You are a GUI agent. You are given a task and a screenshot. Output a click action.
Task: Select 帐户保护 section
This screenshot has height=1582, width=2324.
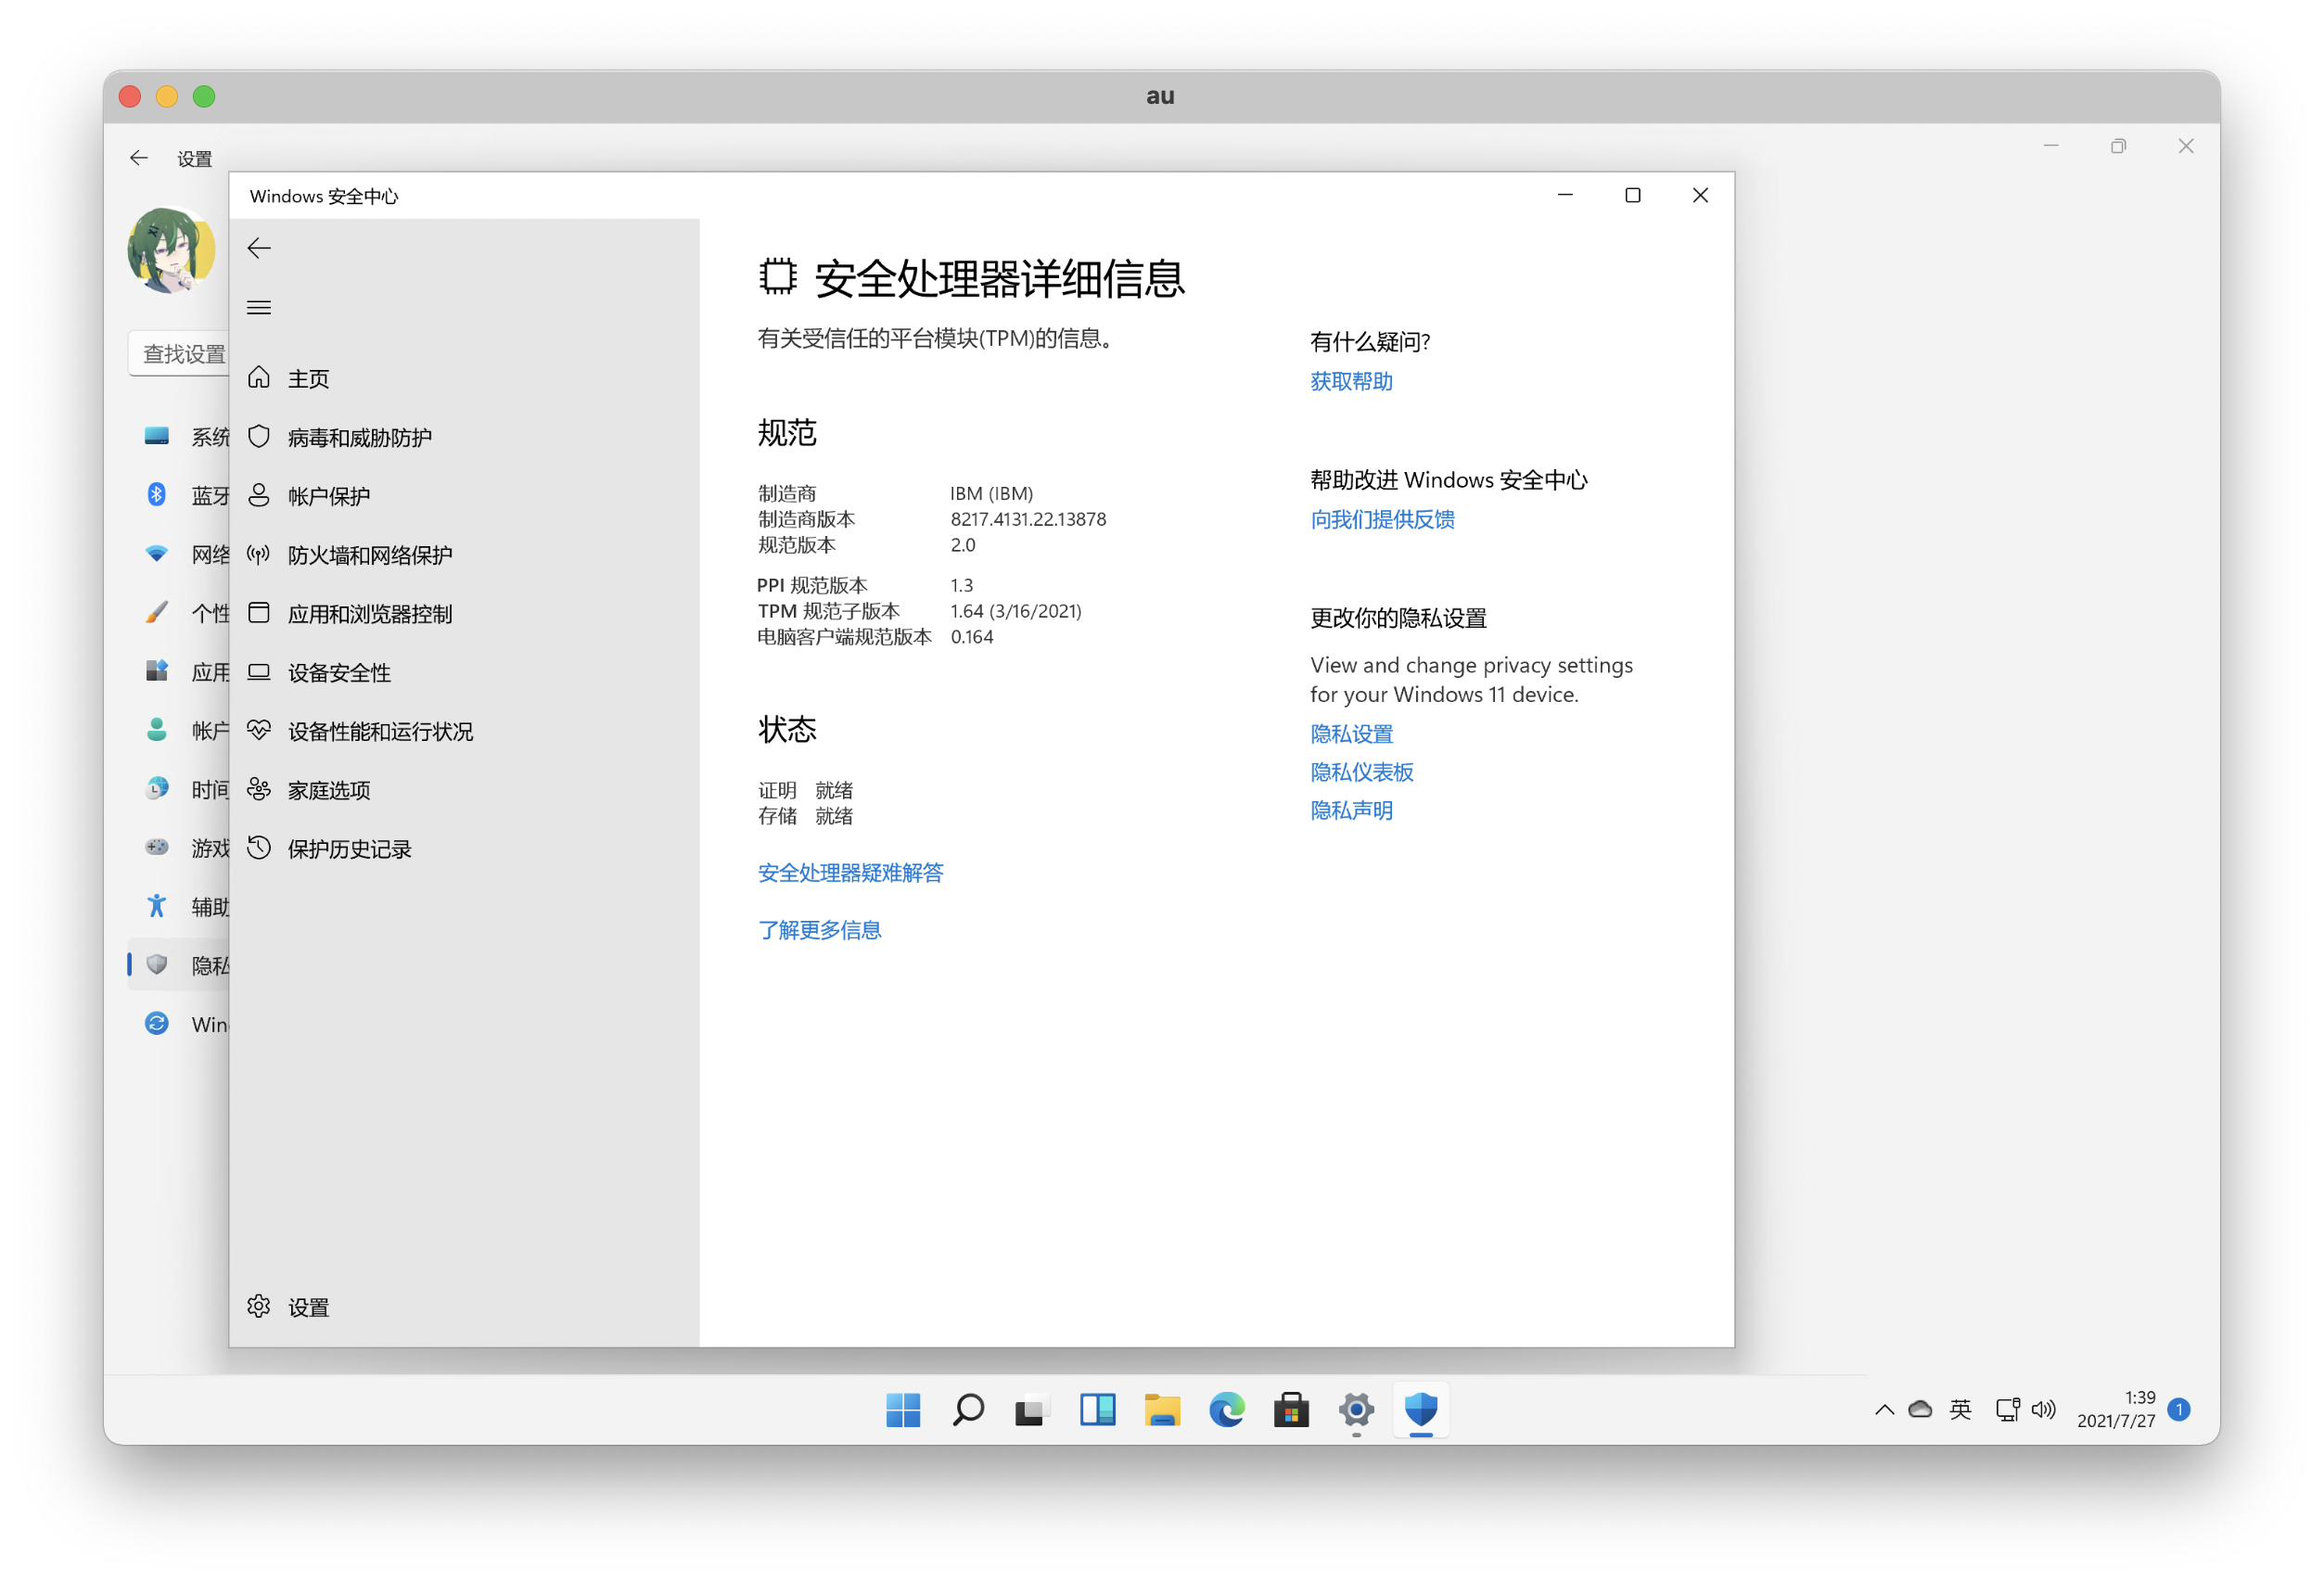[328, 495]
